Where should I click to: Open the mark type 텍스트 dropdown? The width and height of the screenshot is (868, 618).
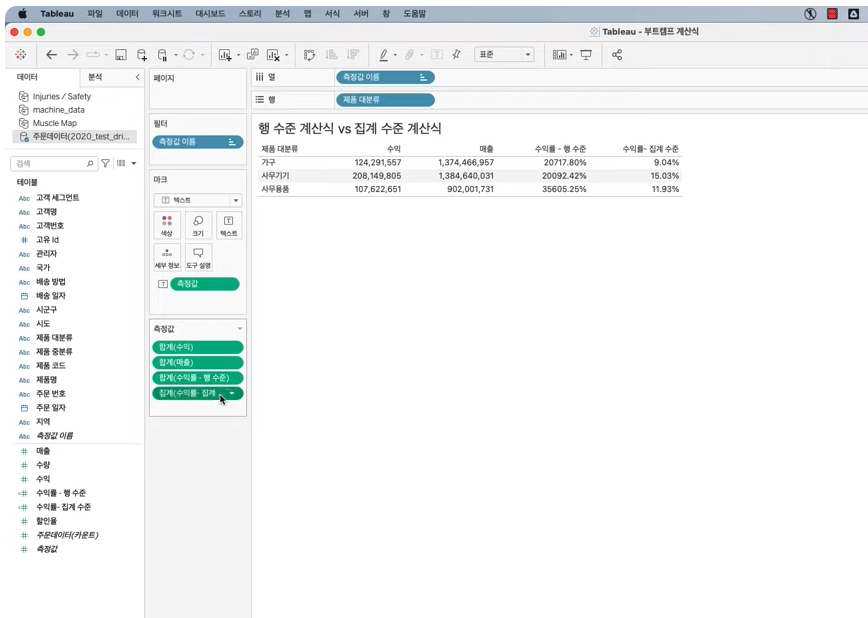[x=198, y=200]
